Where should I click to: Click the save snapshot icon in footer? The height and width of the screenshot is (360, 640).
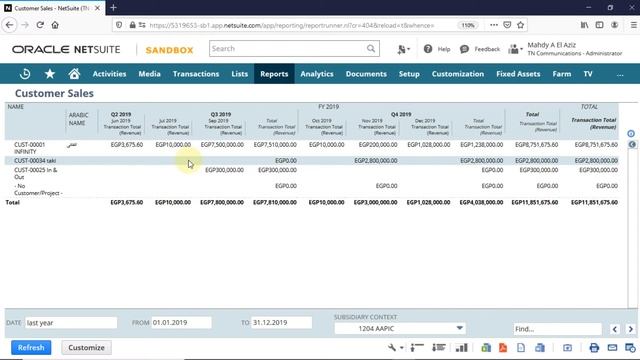(x=567, y=348)
